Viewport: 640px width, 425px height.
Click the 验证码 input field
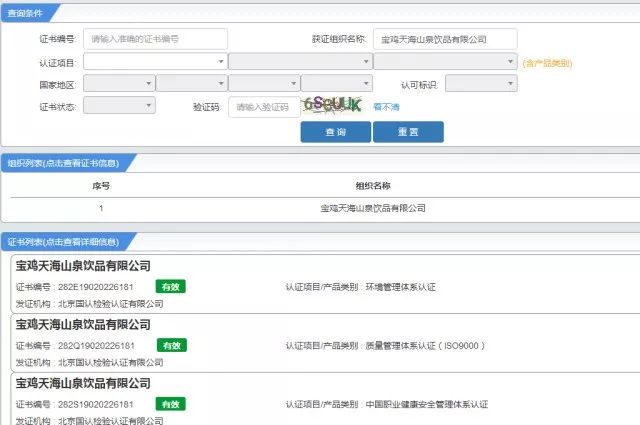(x=264, y=107)
